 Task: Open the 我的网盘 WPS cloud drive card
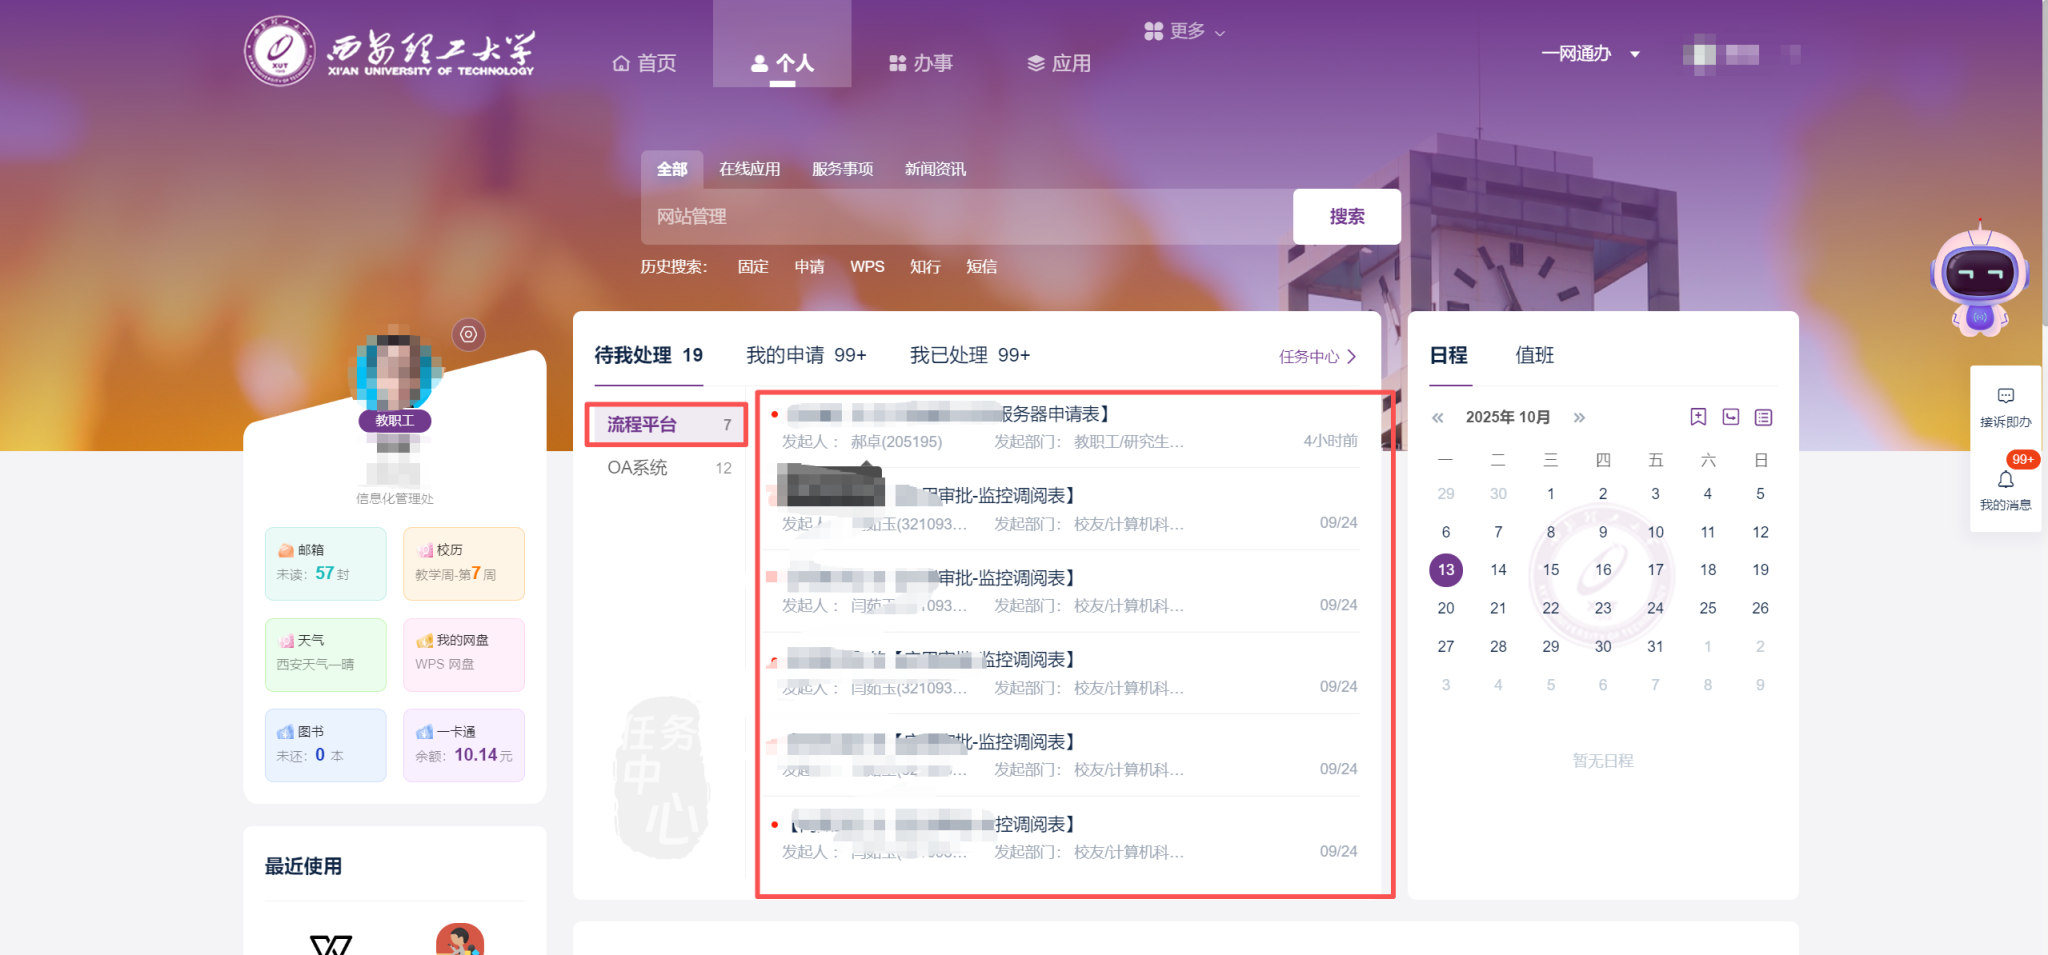click(463, 654)
